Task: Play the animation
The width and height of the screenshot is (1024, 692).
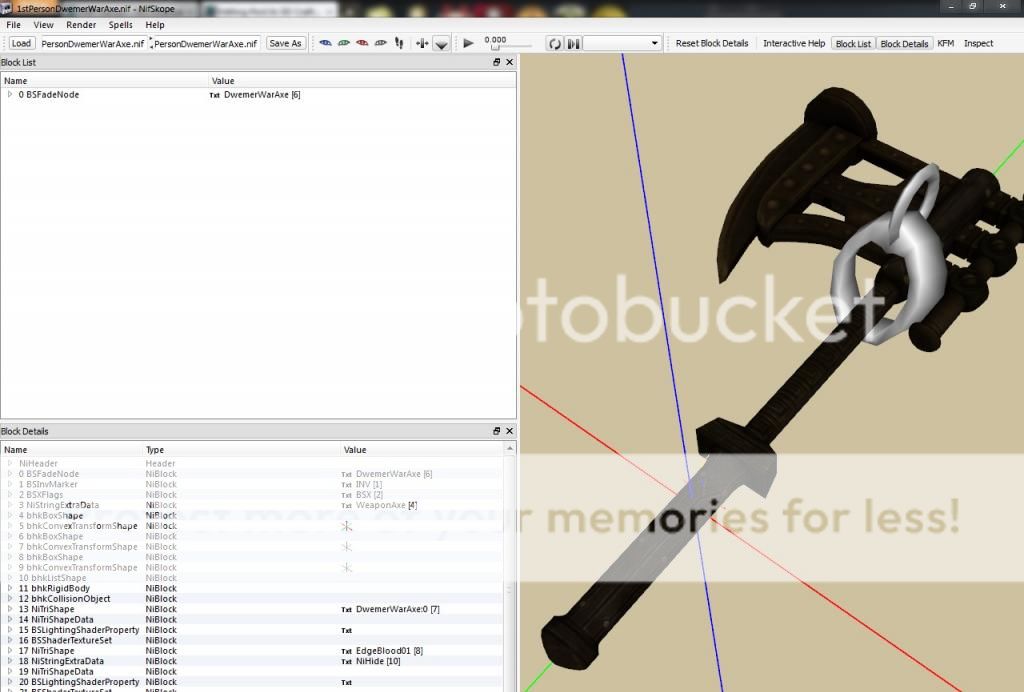Action: (468, 43)
